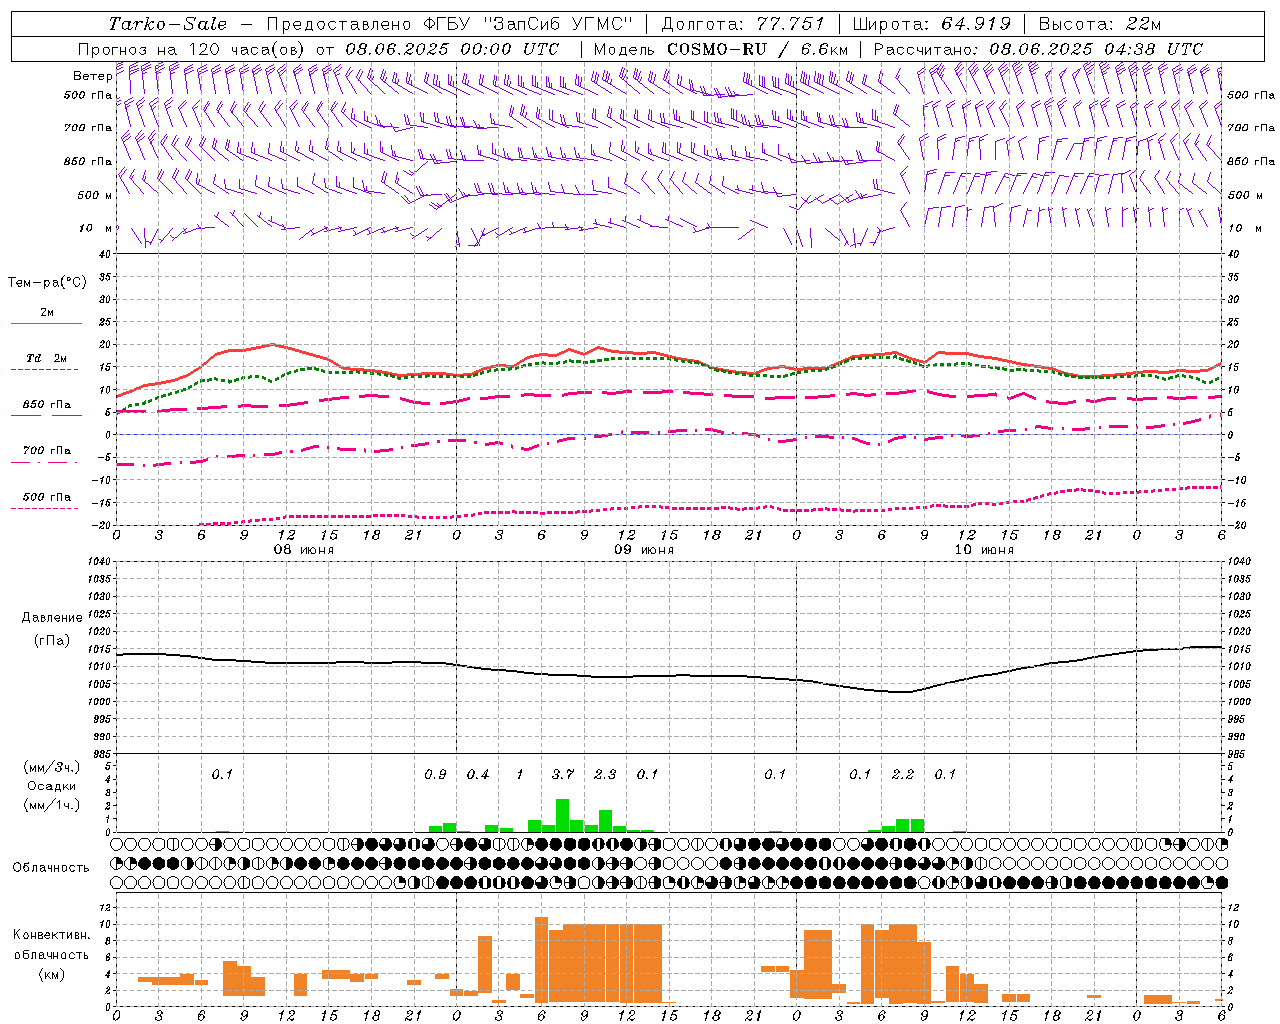Click the tallest green precipitation bar
The width and height of the screenshot is (1280, 1024).
tap(563, 816)
